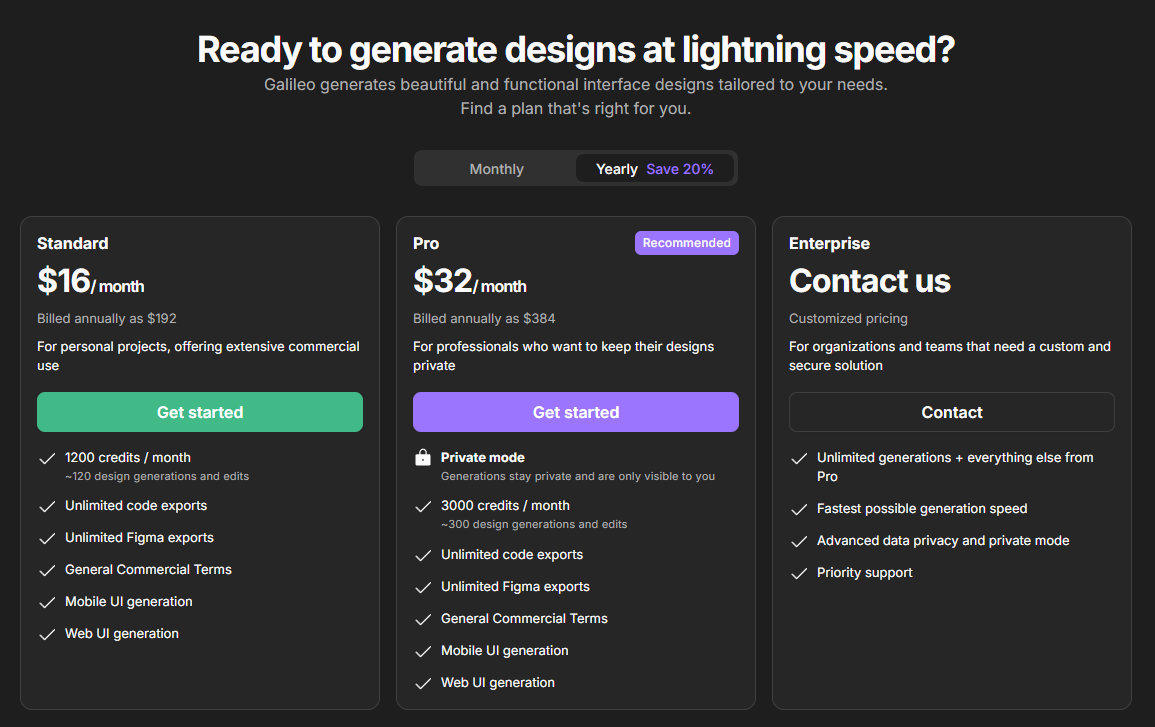
Task: Select the Standard plan title
Action: (73, 243)
